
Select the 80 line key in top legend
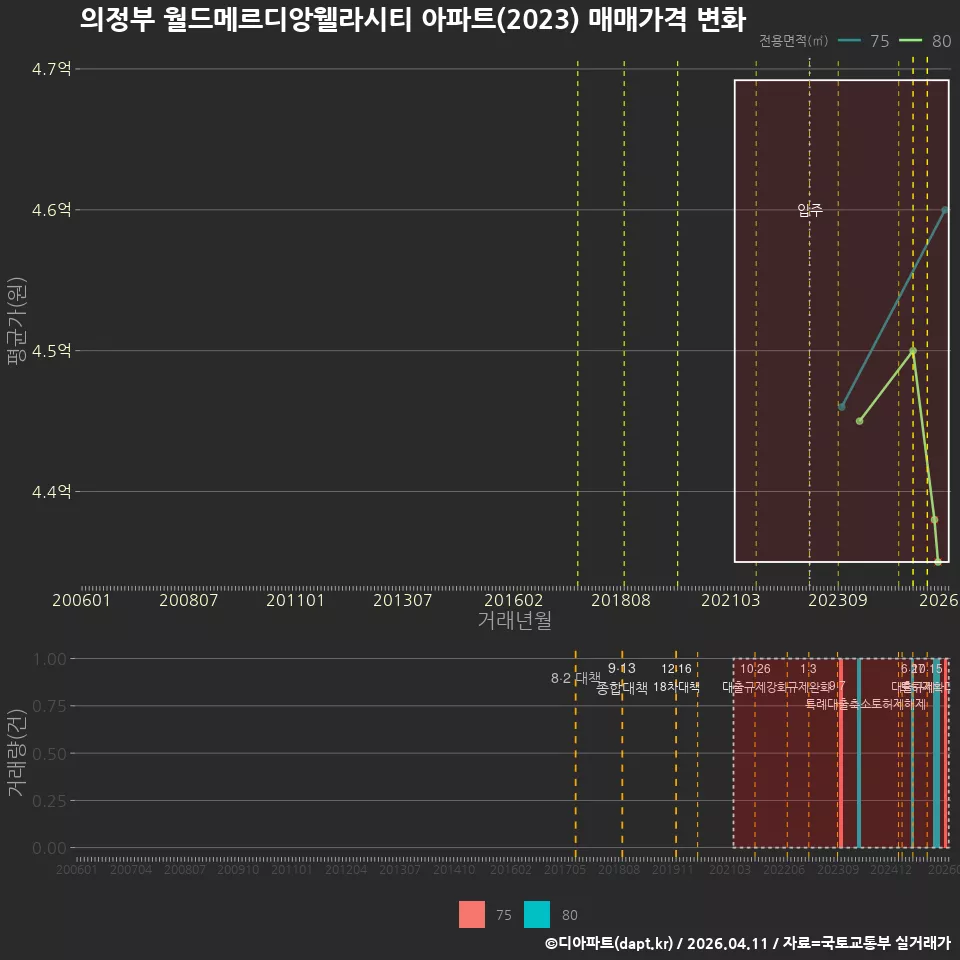(910, 41)
